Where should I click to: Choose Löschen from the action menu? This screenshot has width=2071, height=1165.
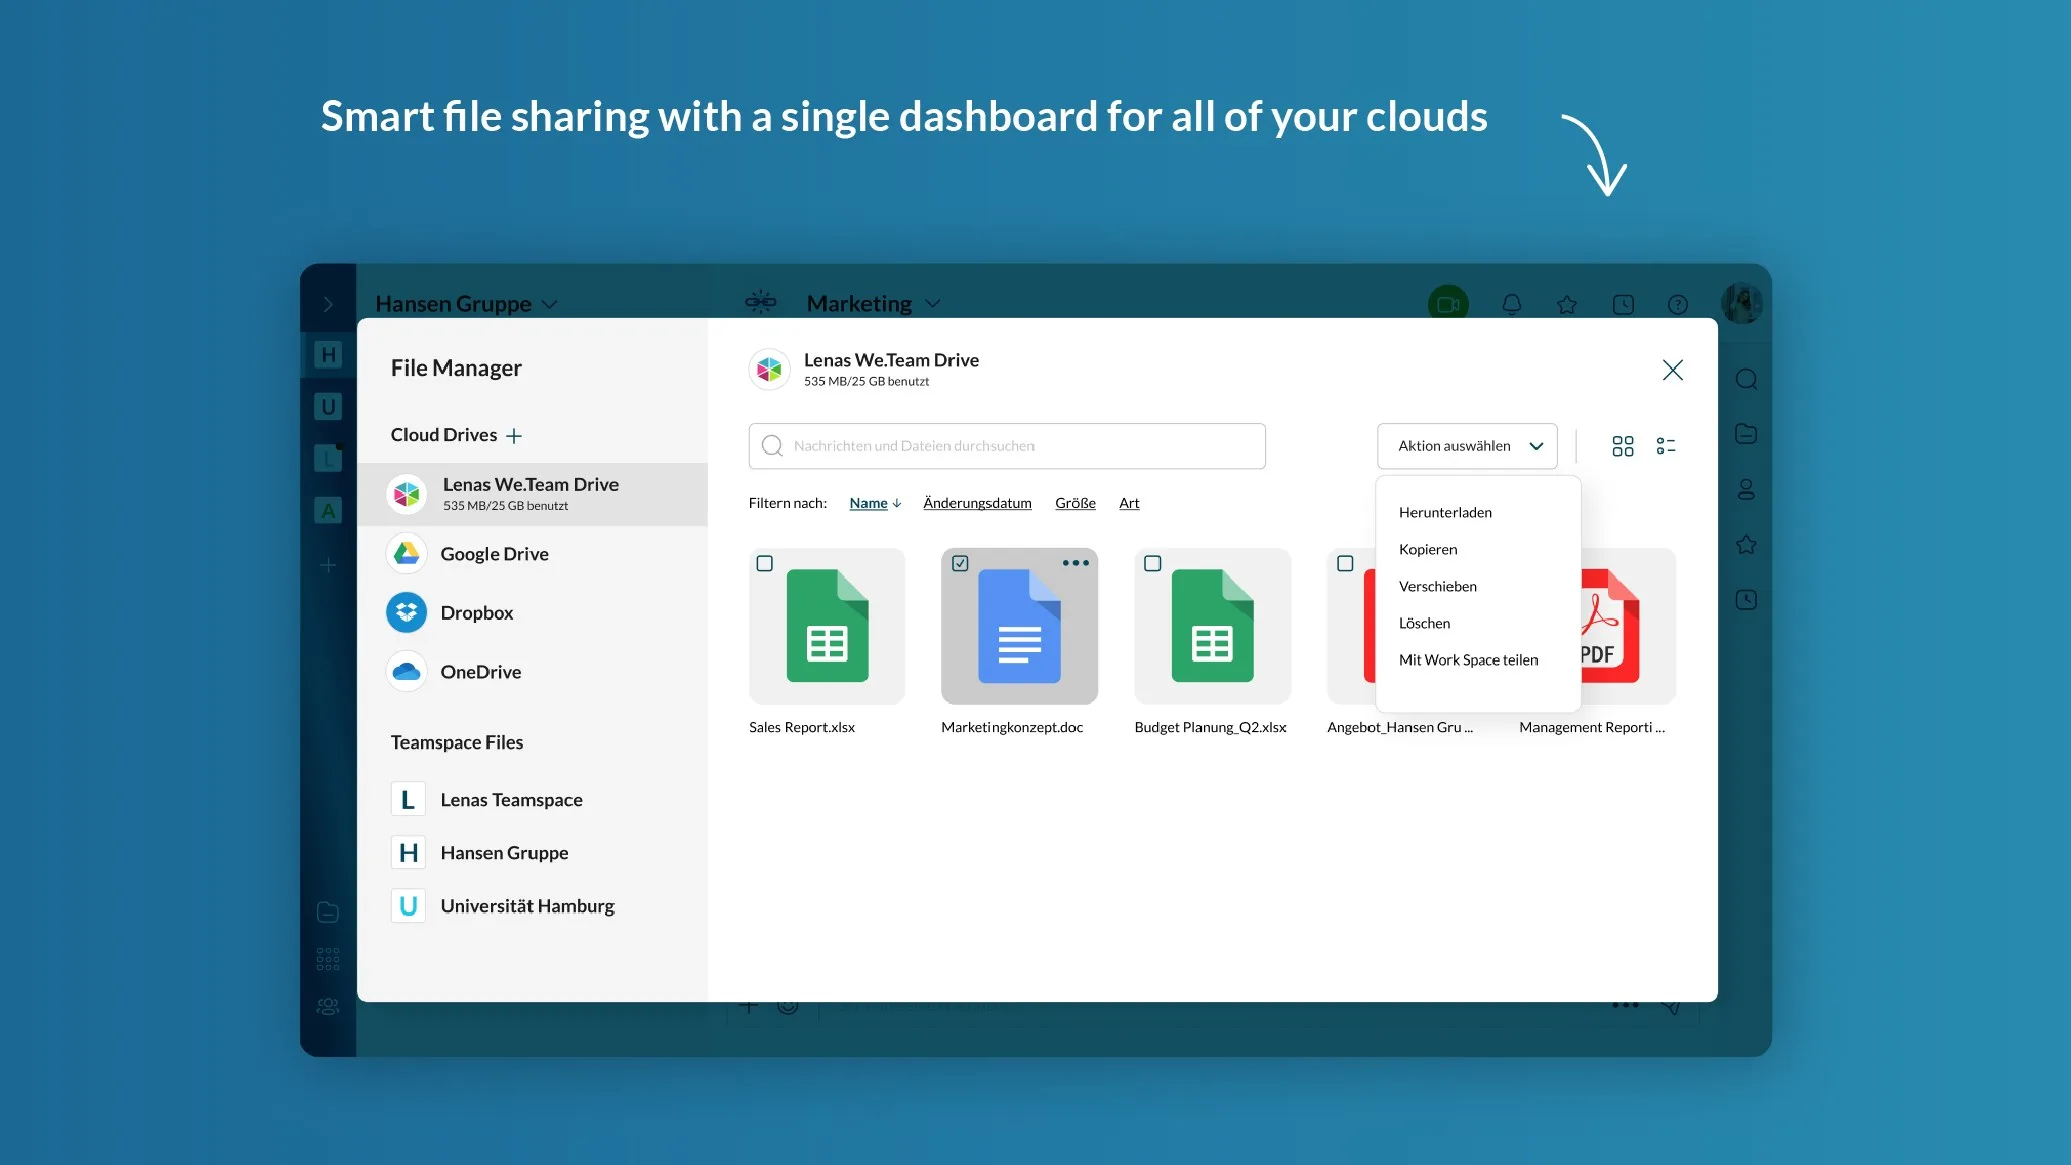point(1424,624)
